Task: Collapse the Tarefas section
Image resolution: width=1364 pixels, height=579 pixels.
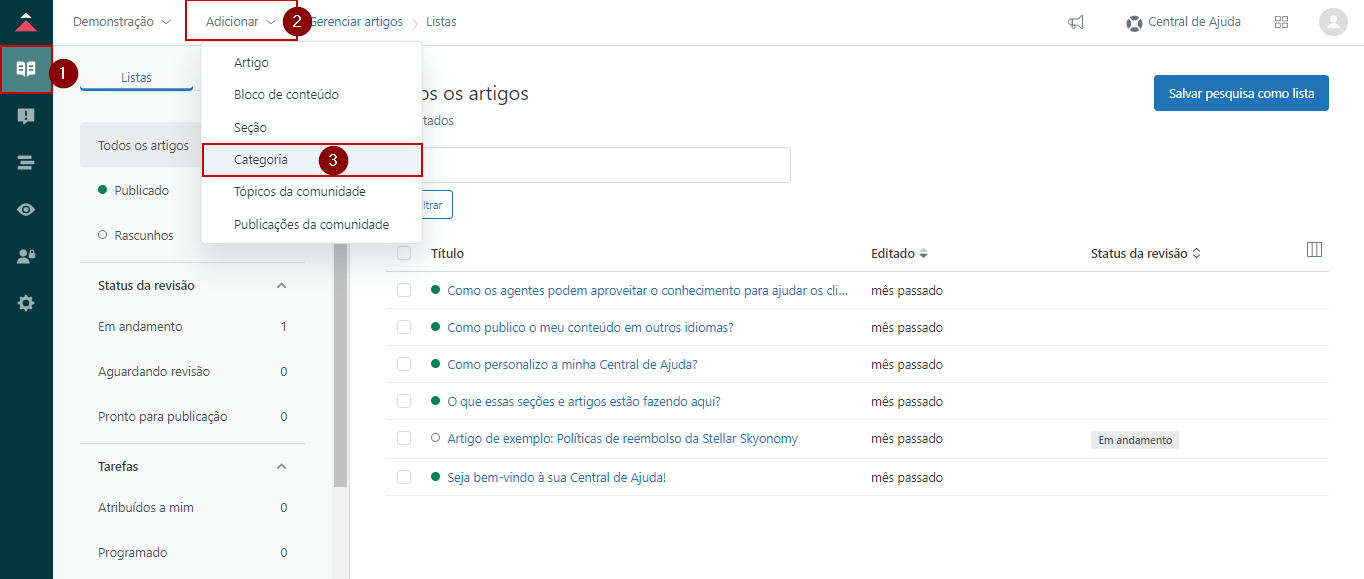Action: click(x=281, y=467)
